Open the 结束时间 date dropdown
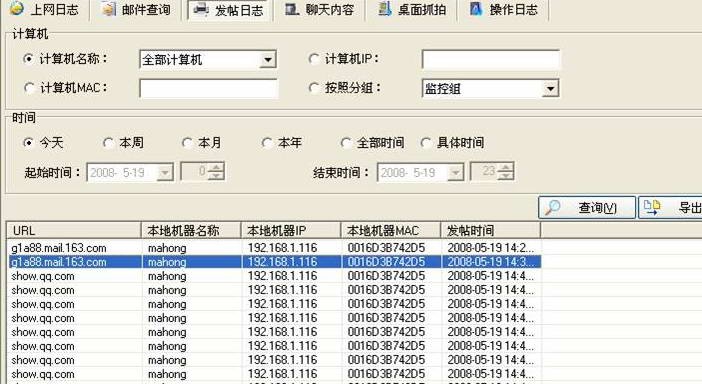 (x=455, y=172)
